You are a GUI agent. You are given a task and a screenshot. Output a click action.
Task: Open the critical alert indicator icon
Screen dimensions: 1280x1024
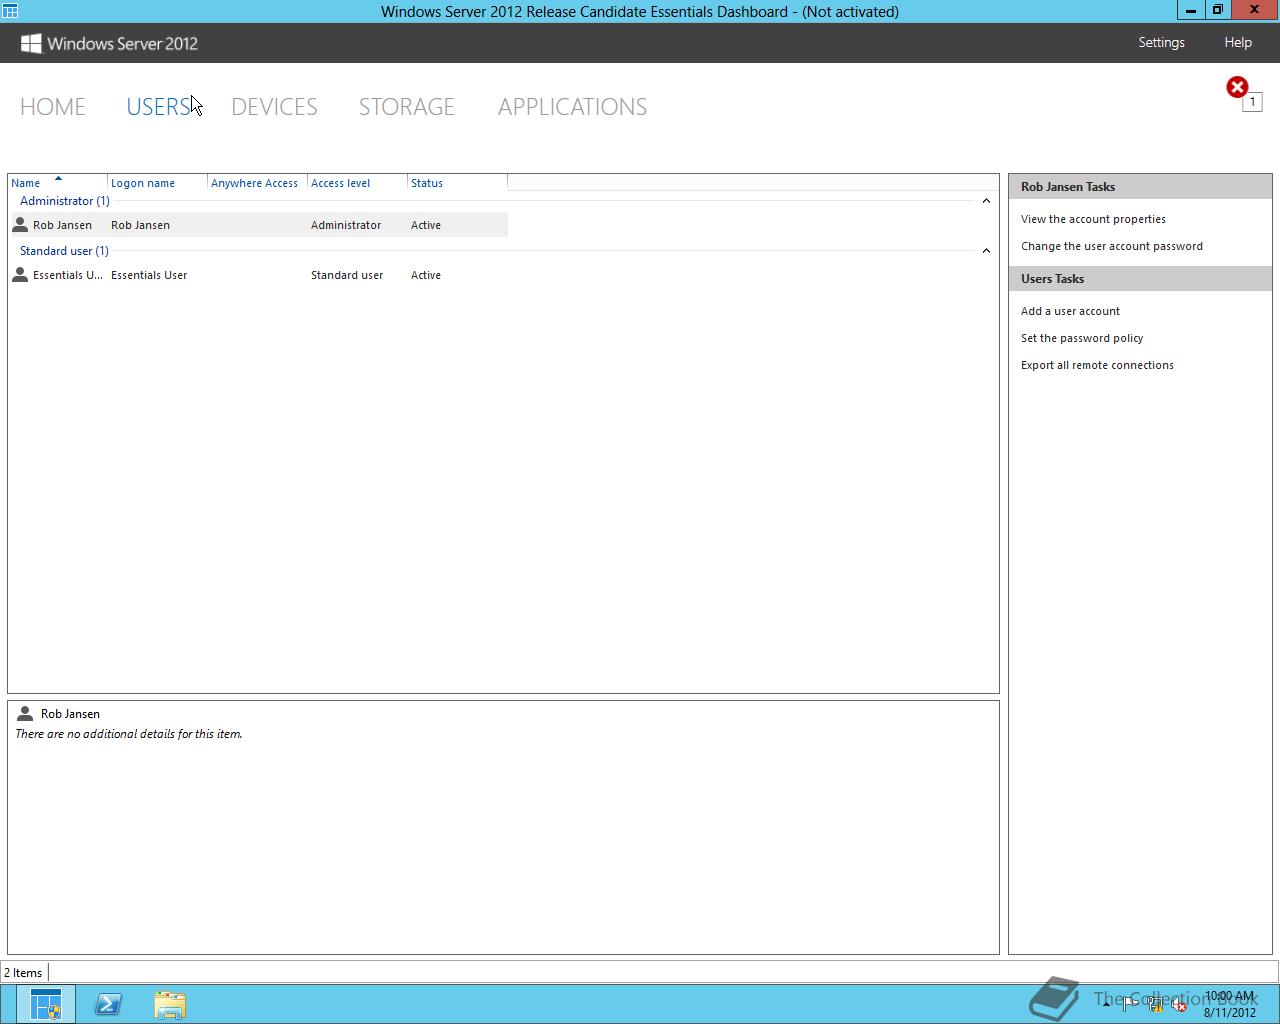pyautogui.click(x=1238, y=88)
